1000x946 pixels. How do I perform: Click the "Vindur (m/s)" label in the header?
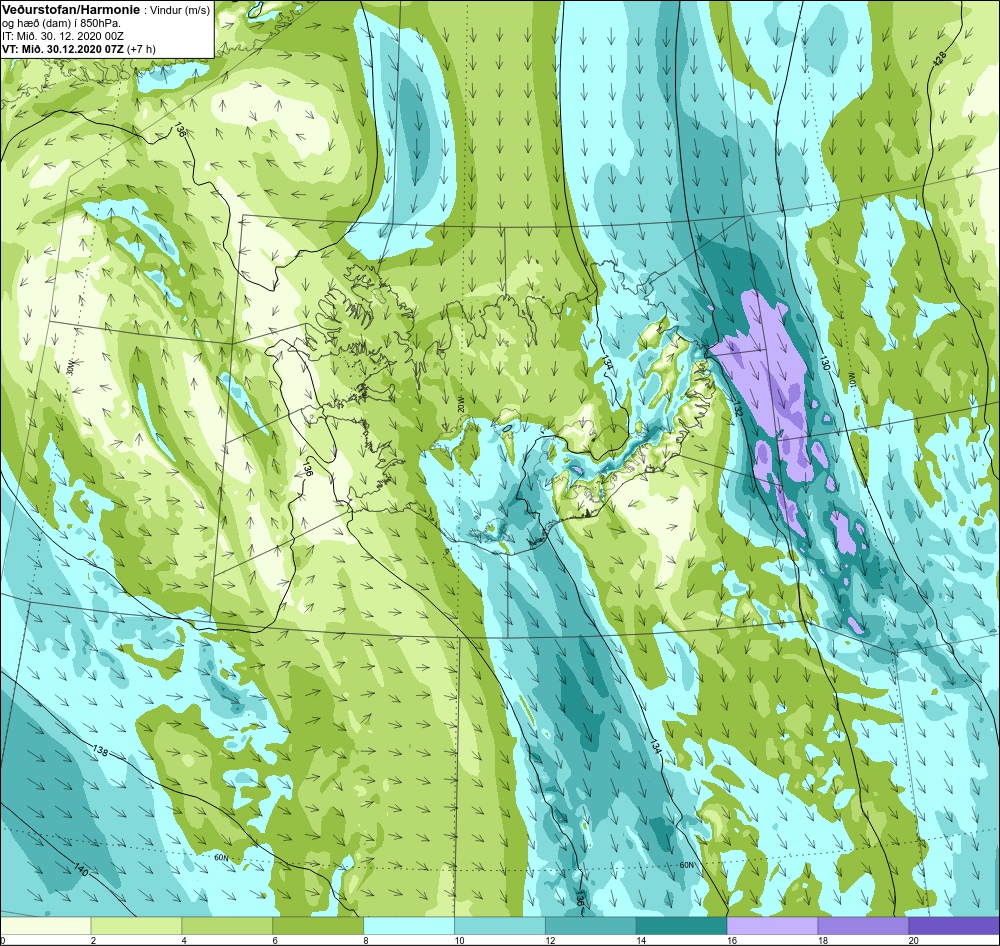pyautogui.click(x=178, y=10)
